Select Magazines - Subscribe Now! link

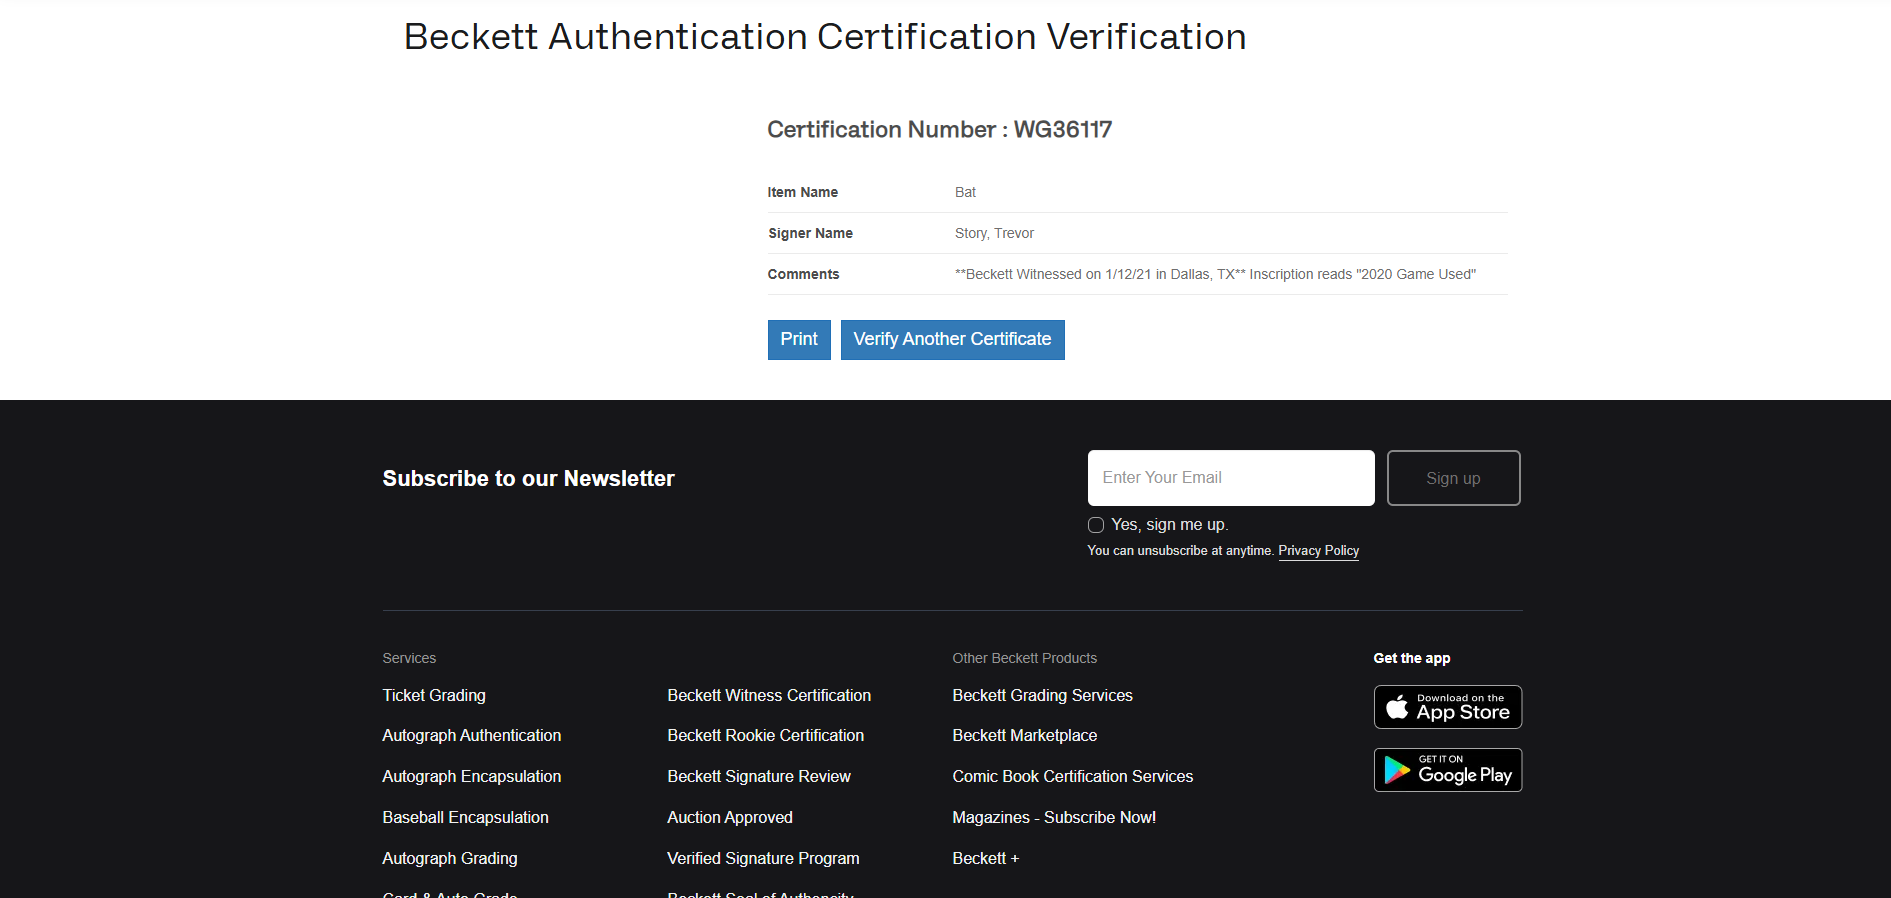(1054, 817)
